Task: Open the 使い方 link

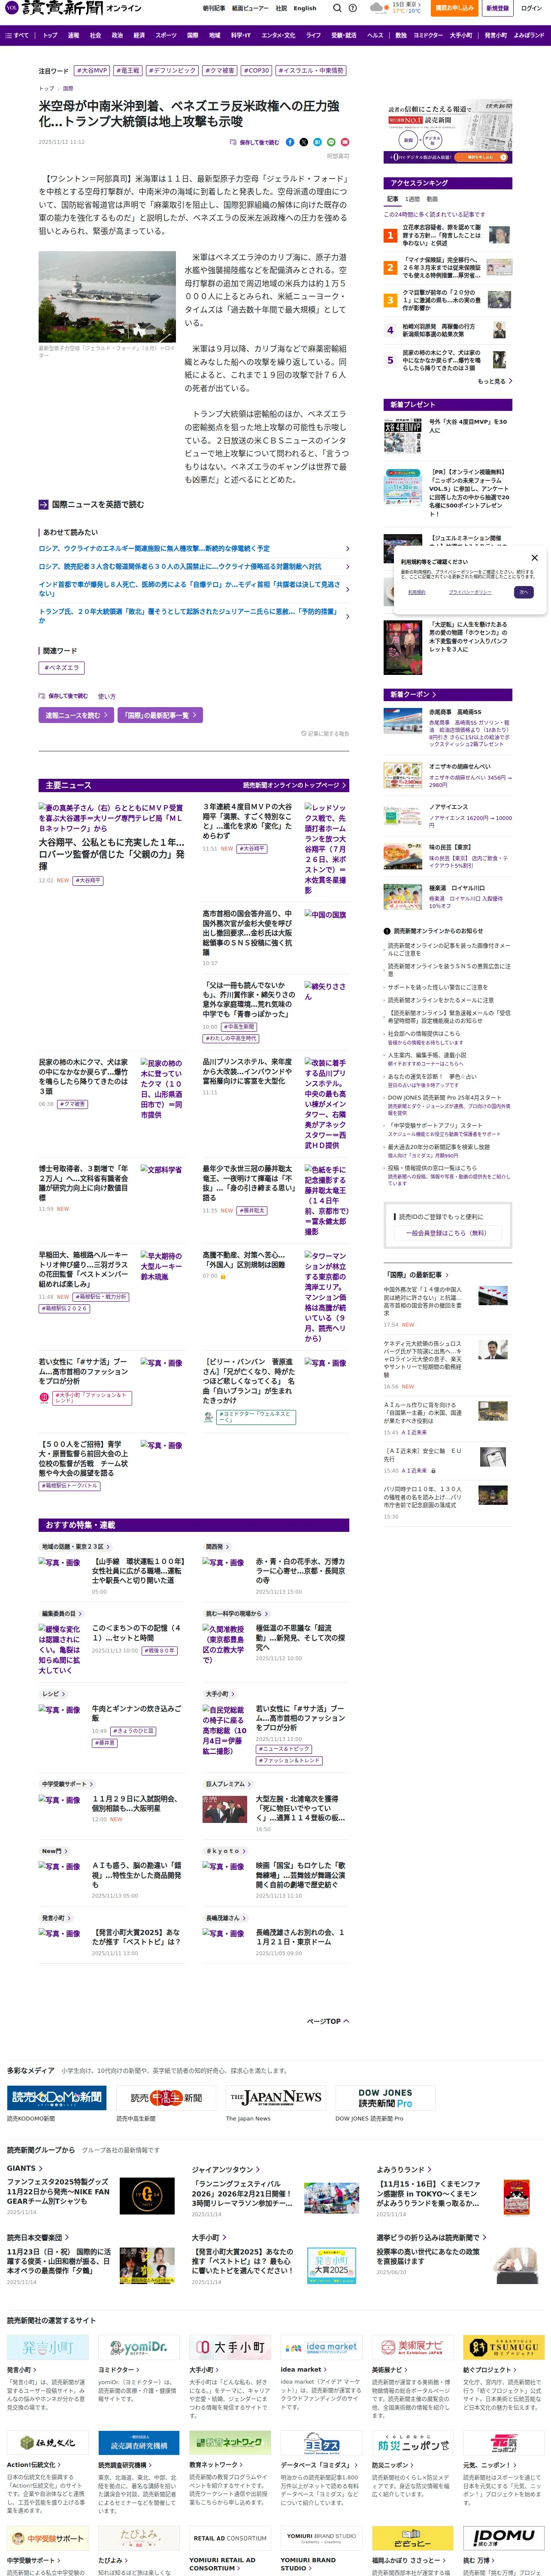Action: pyautogui.click(x=107, y=696)
